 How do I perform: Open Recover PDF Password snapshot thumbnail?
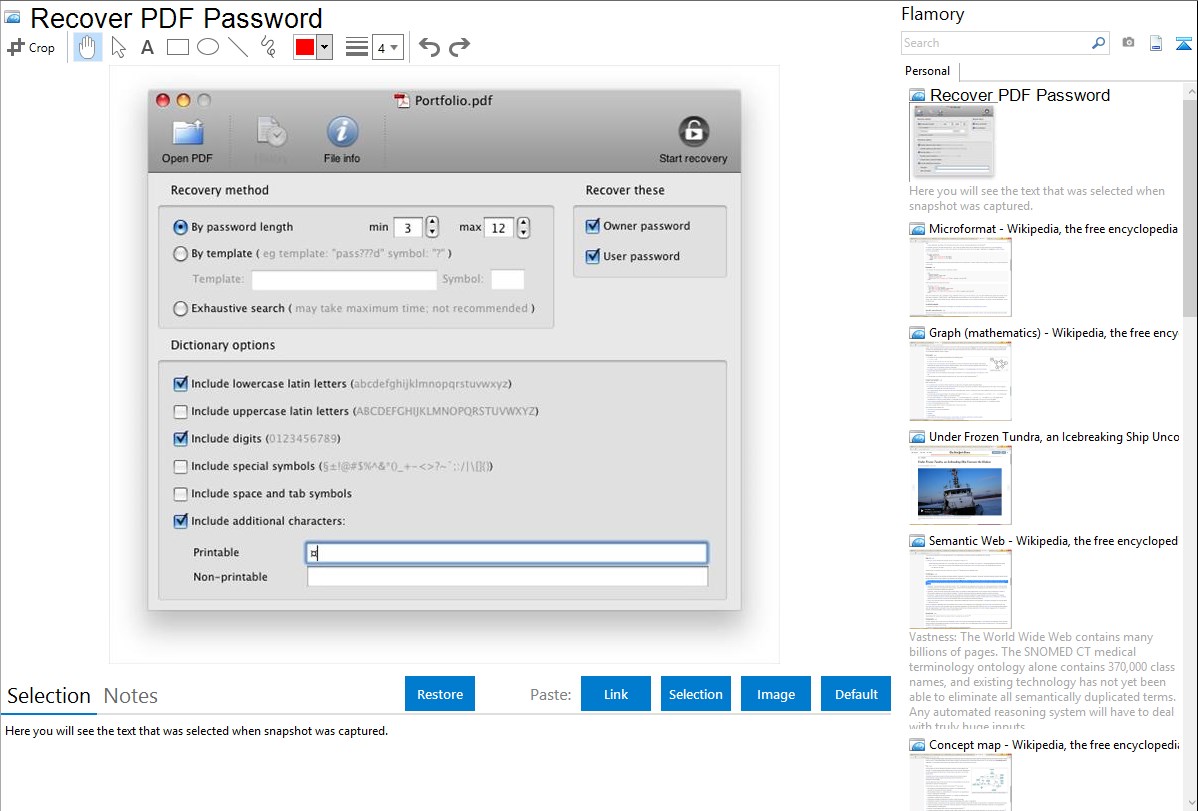pyautogui.click(x=952, y=142)
